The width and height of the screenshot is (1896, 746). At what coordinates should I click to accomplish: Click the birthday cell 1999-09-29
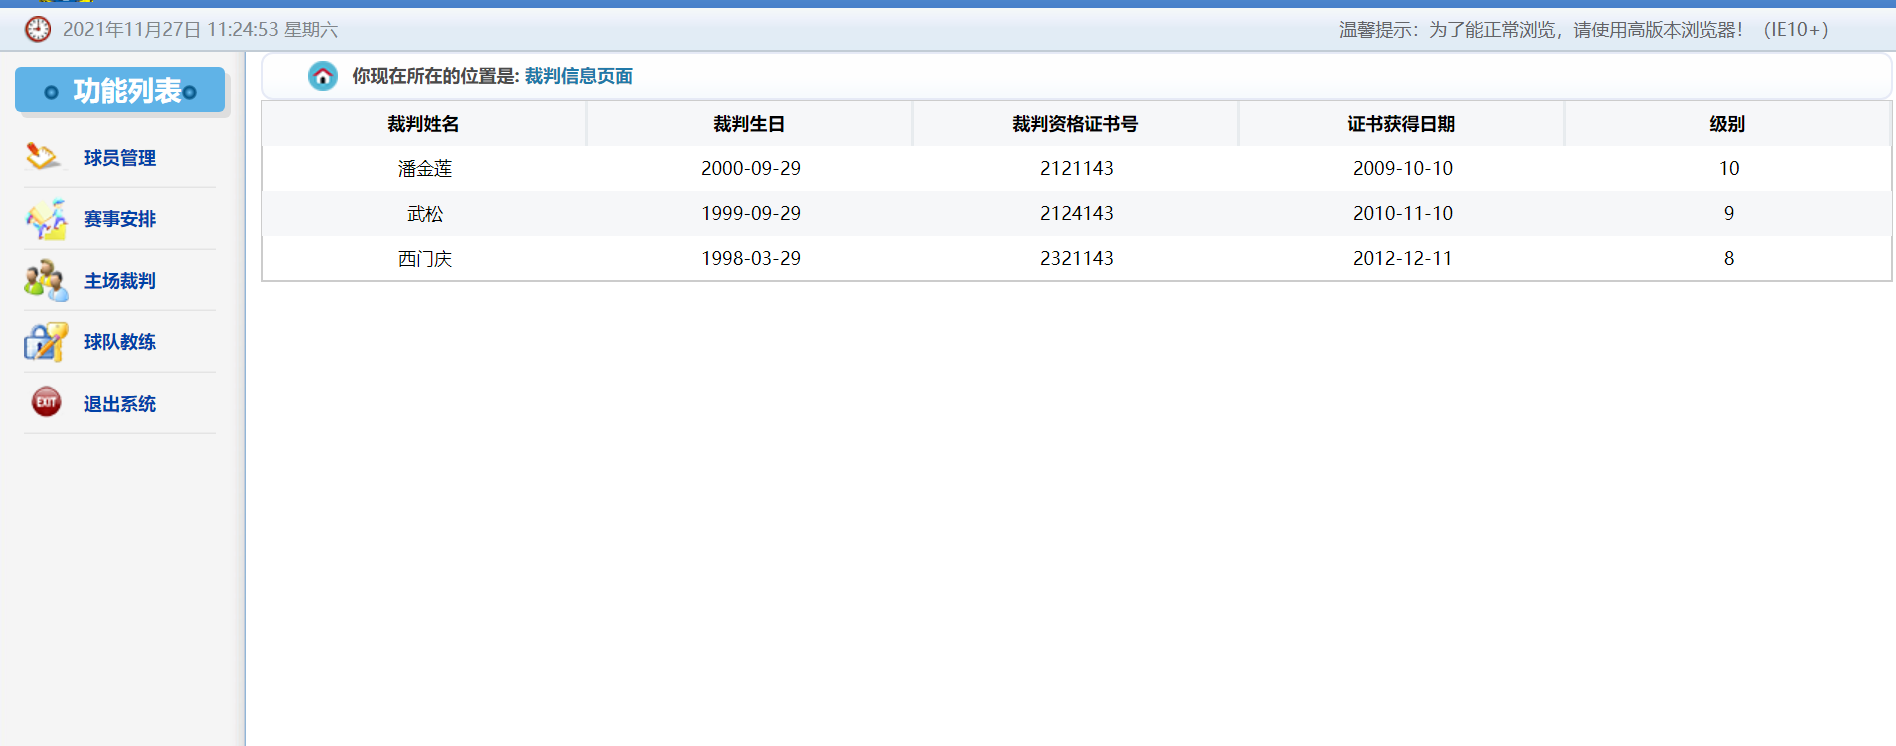751,213
